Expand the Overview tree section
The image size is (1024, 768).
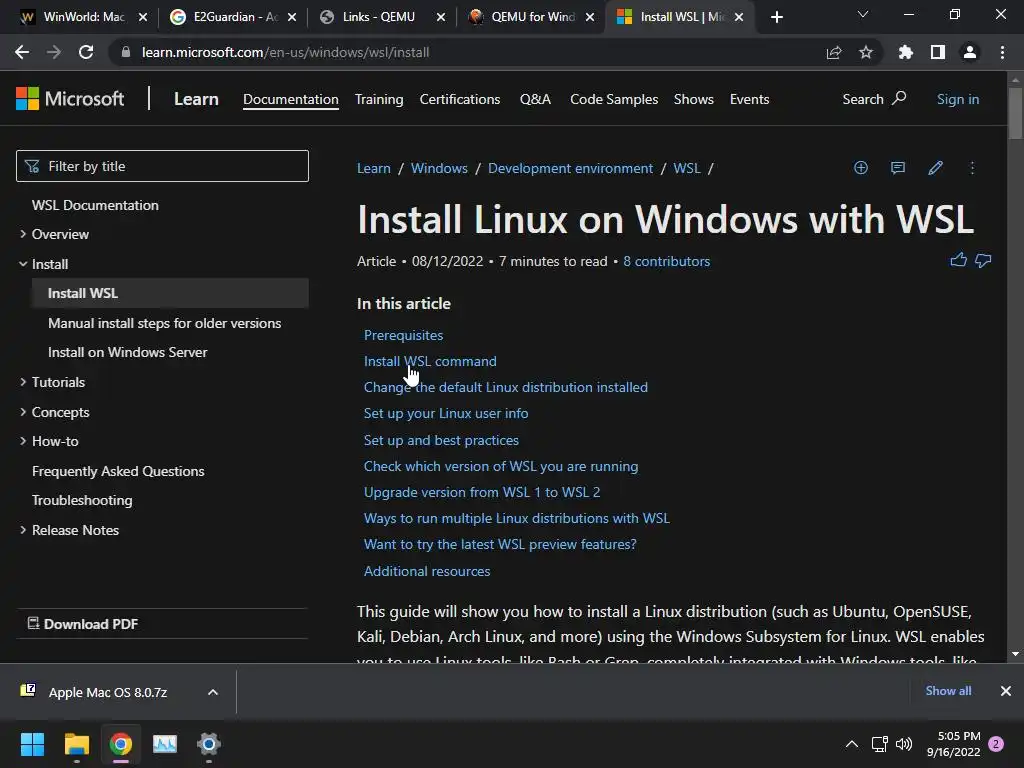(x=23, y=234)
